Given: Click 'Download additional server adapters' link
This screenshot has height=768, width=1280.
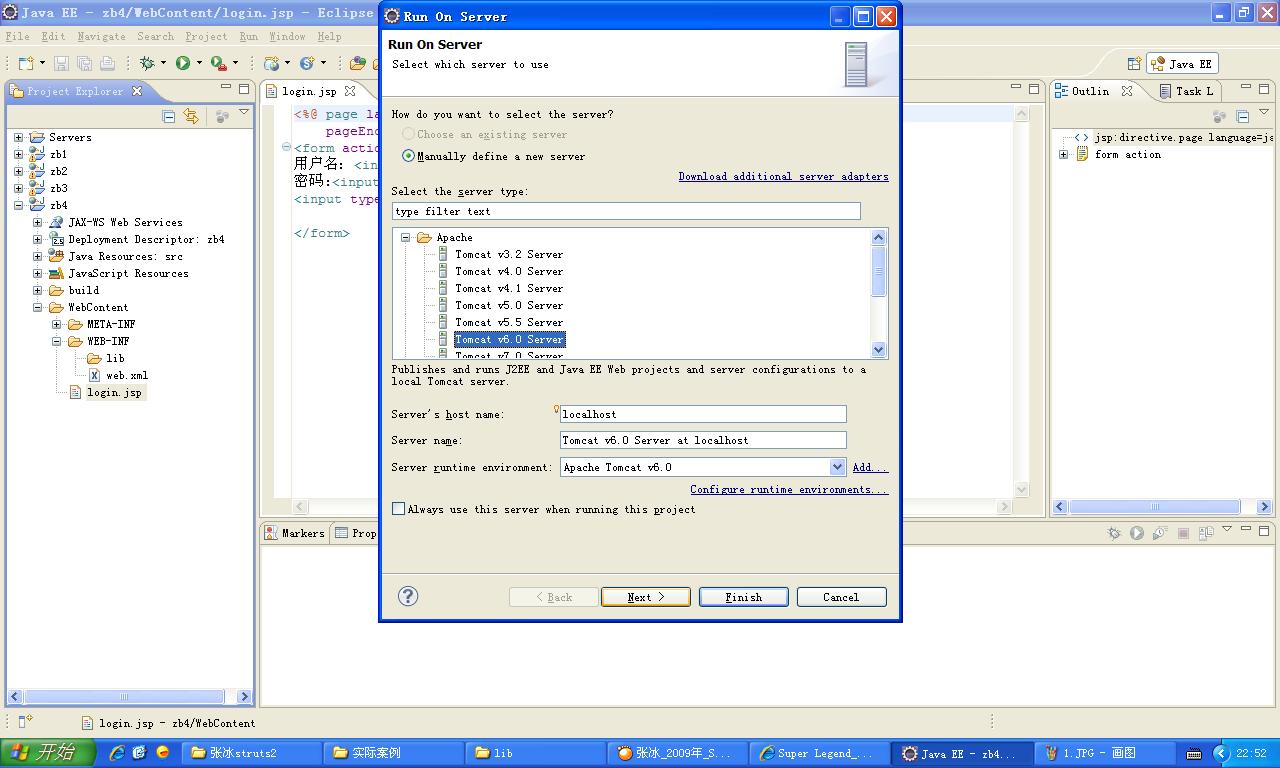Looking at the screenshot, I should [x=784, y=176].
